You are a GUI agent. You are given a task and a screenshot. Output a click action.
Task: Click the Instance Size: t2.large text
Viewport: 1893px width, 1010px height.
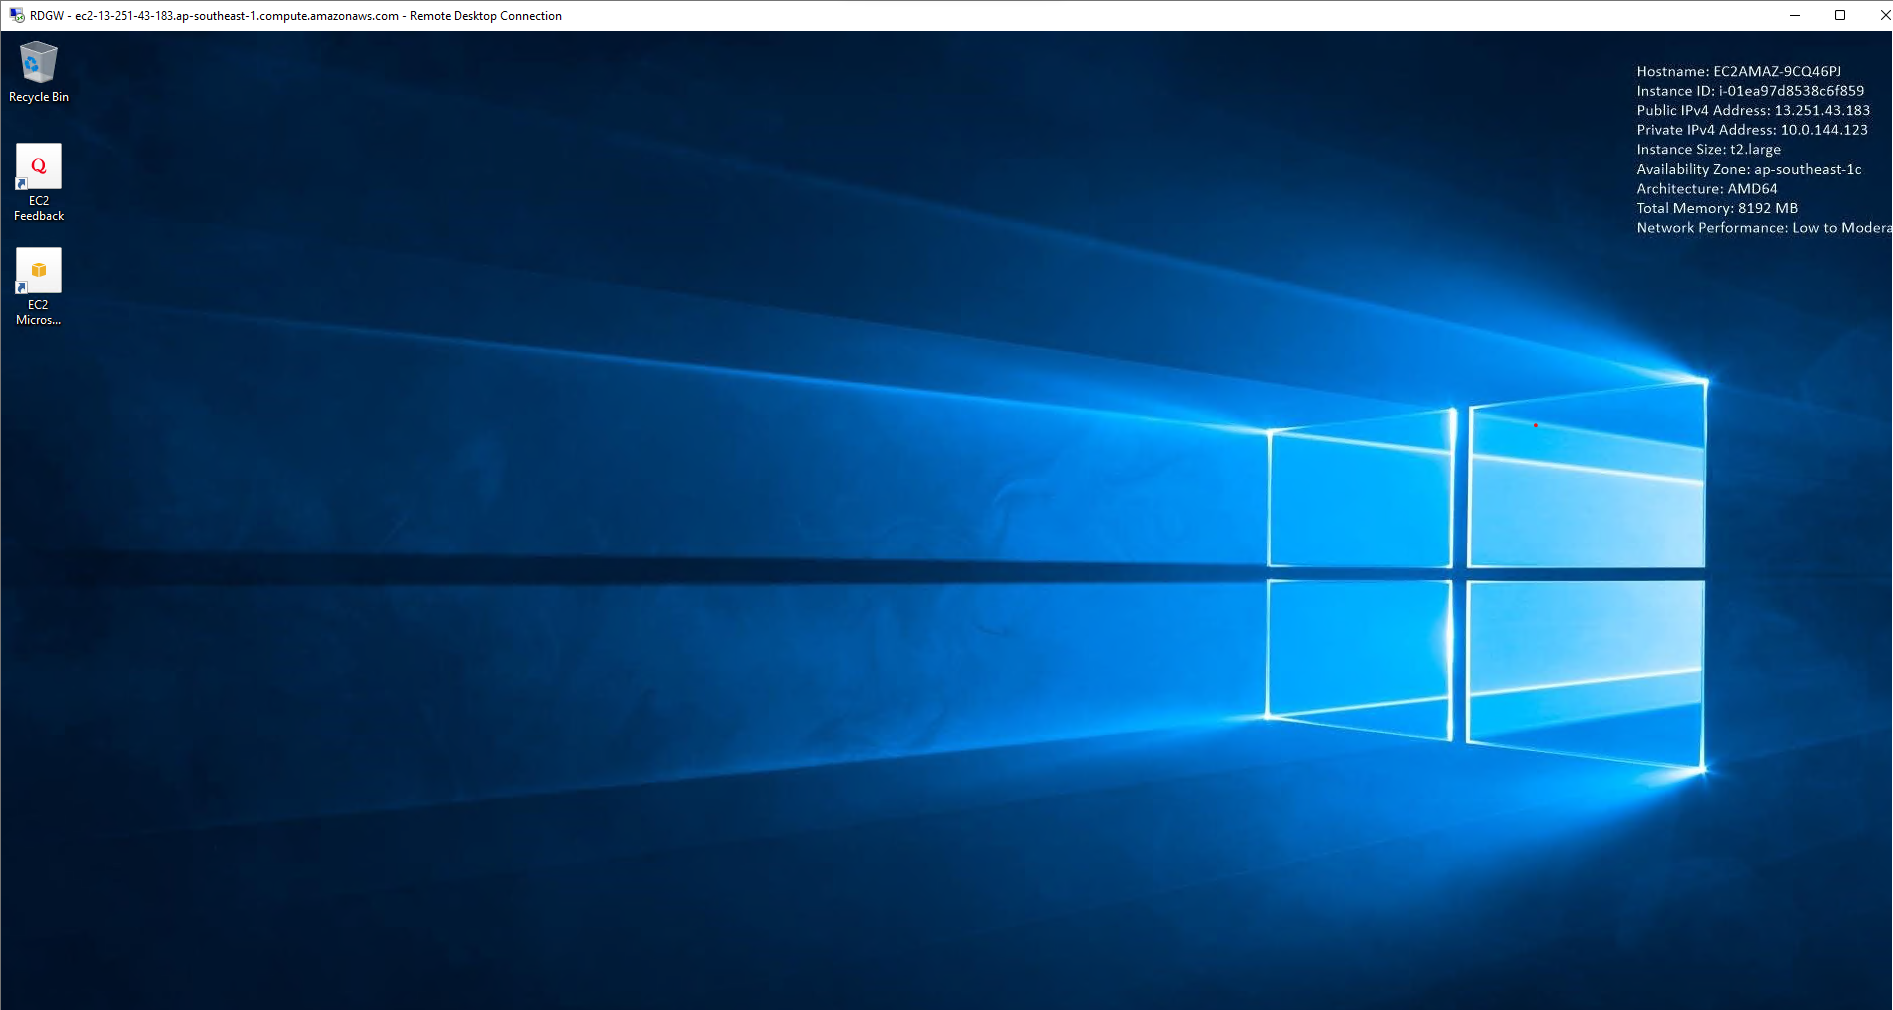(x=1708, y=149)
